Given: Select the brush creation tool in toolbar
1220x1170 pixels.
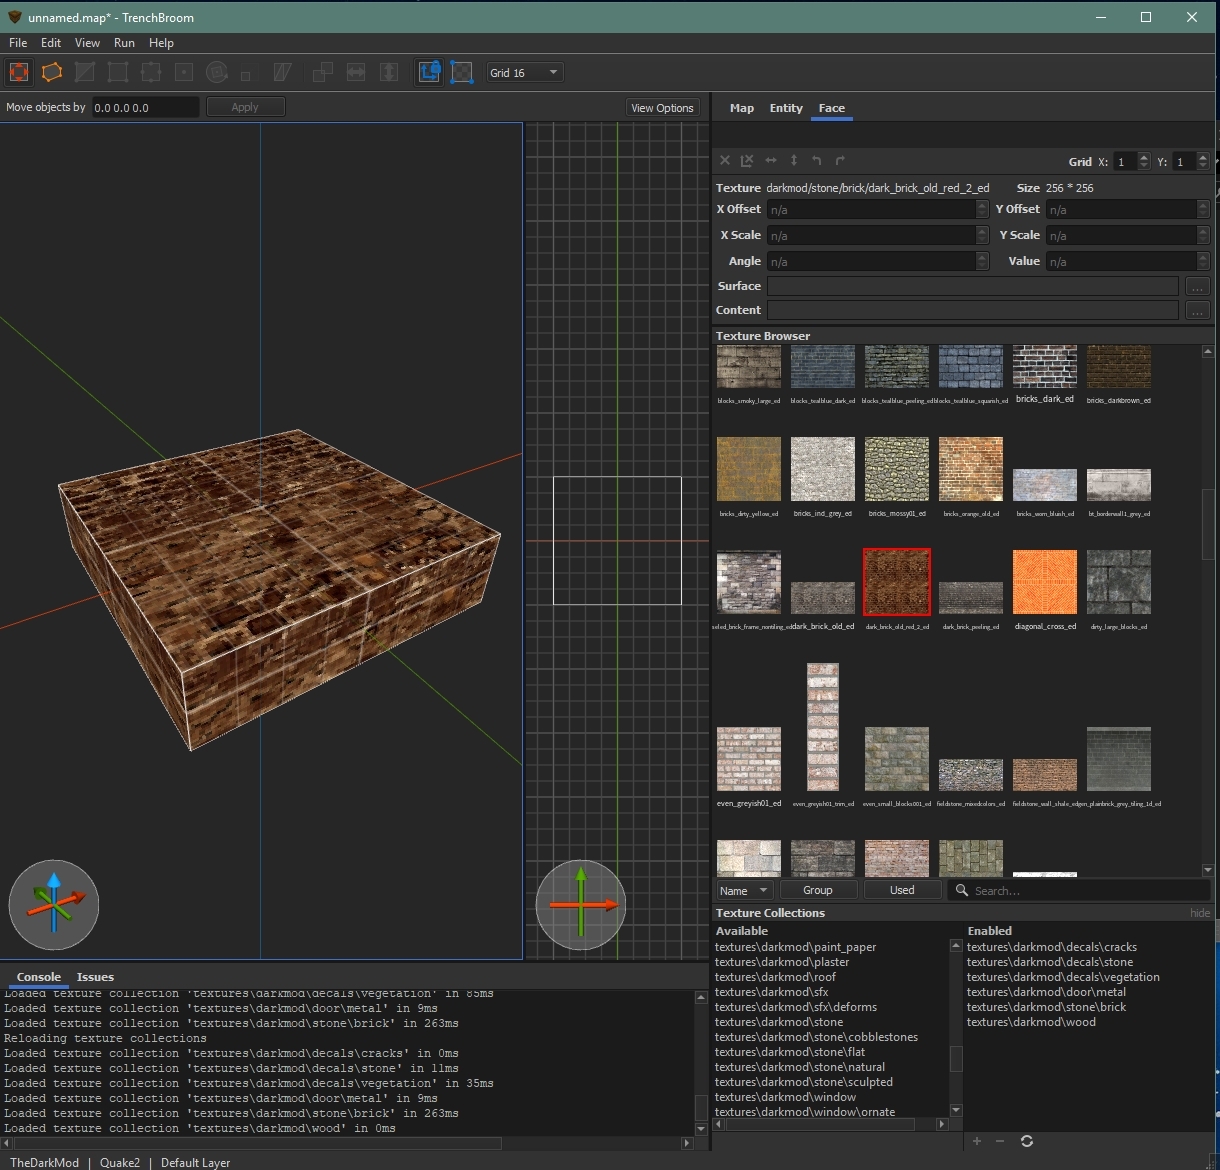Looking at the screenshot, I should click(x=52, y=72).
